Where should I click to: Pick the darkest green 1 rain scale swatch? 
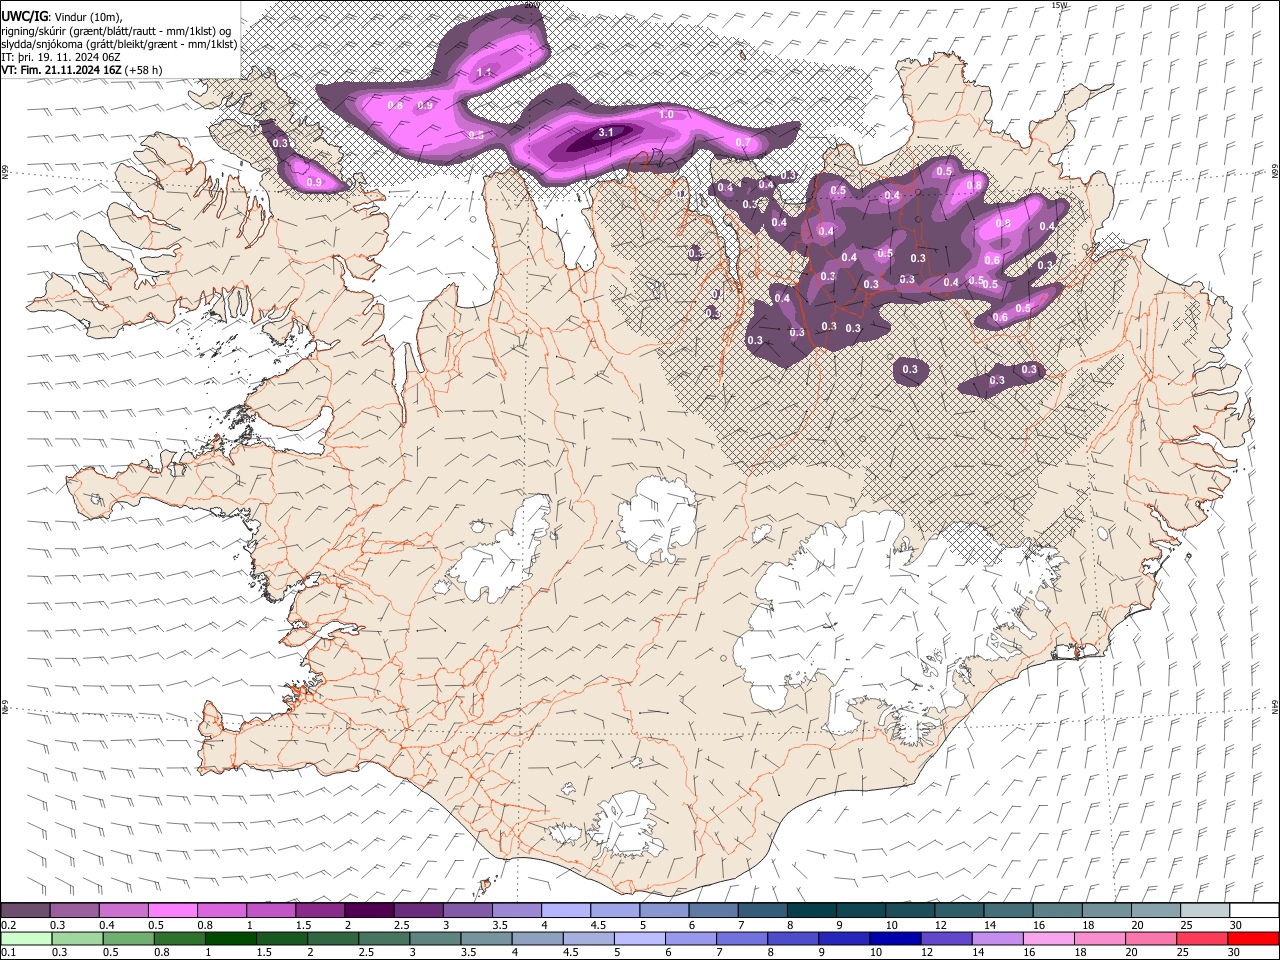[230, 938]
